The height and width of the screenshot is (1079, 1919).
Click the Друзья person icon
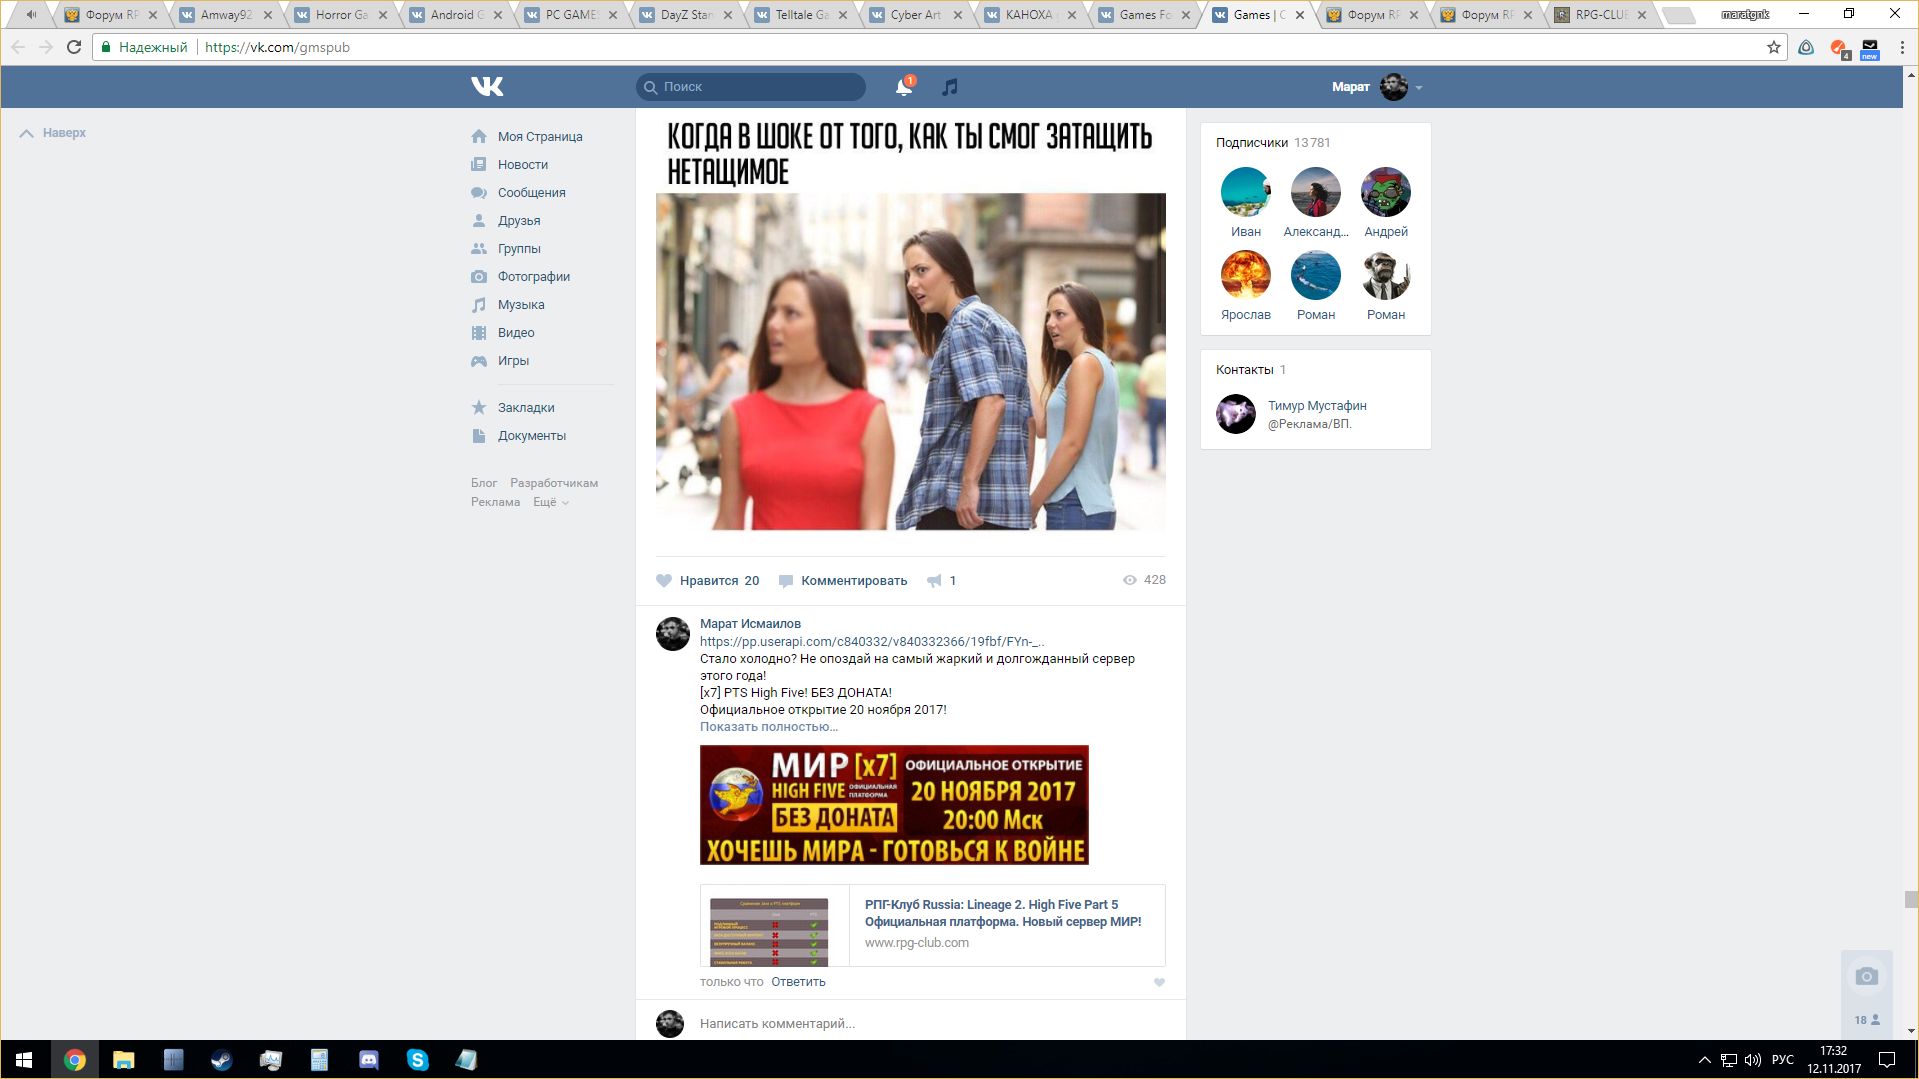click(x=479, y=221)
